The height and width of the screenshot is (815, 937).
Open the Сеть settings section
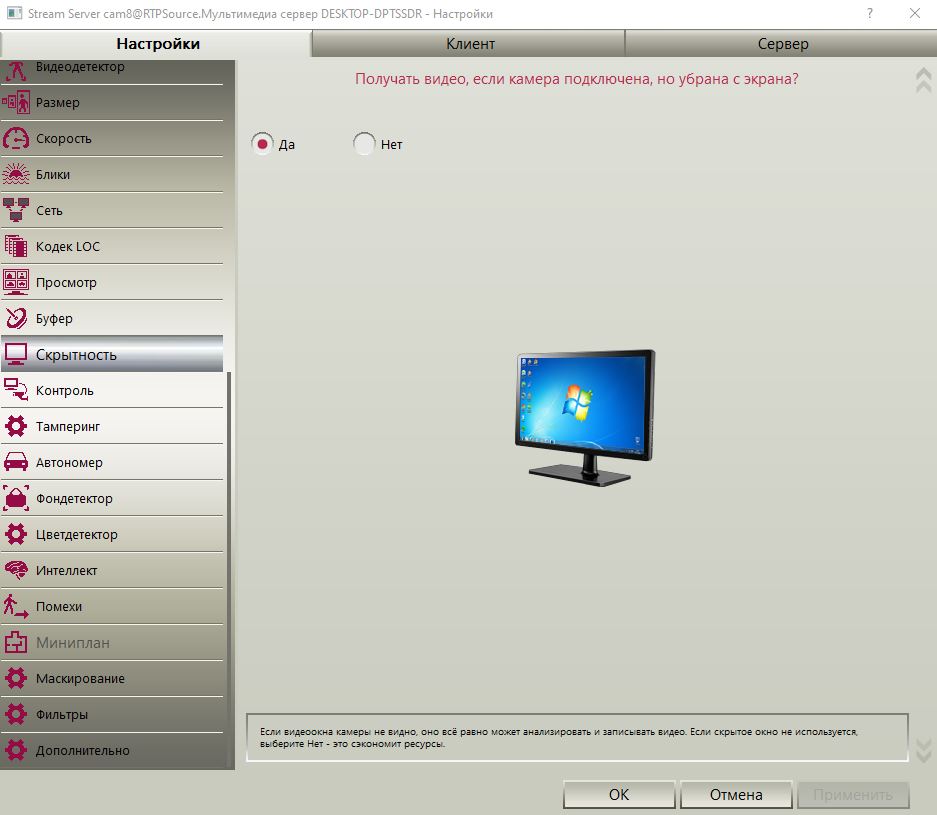coord(112,210)
